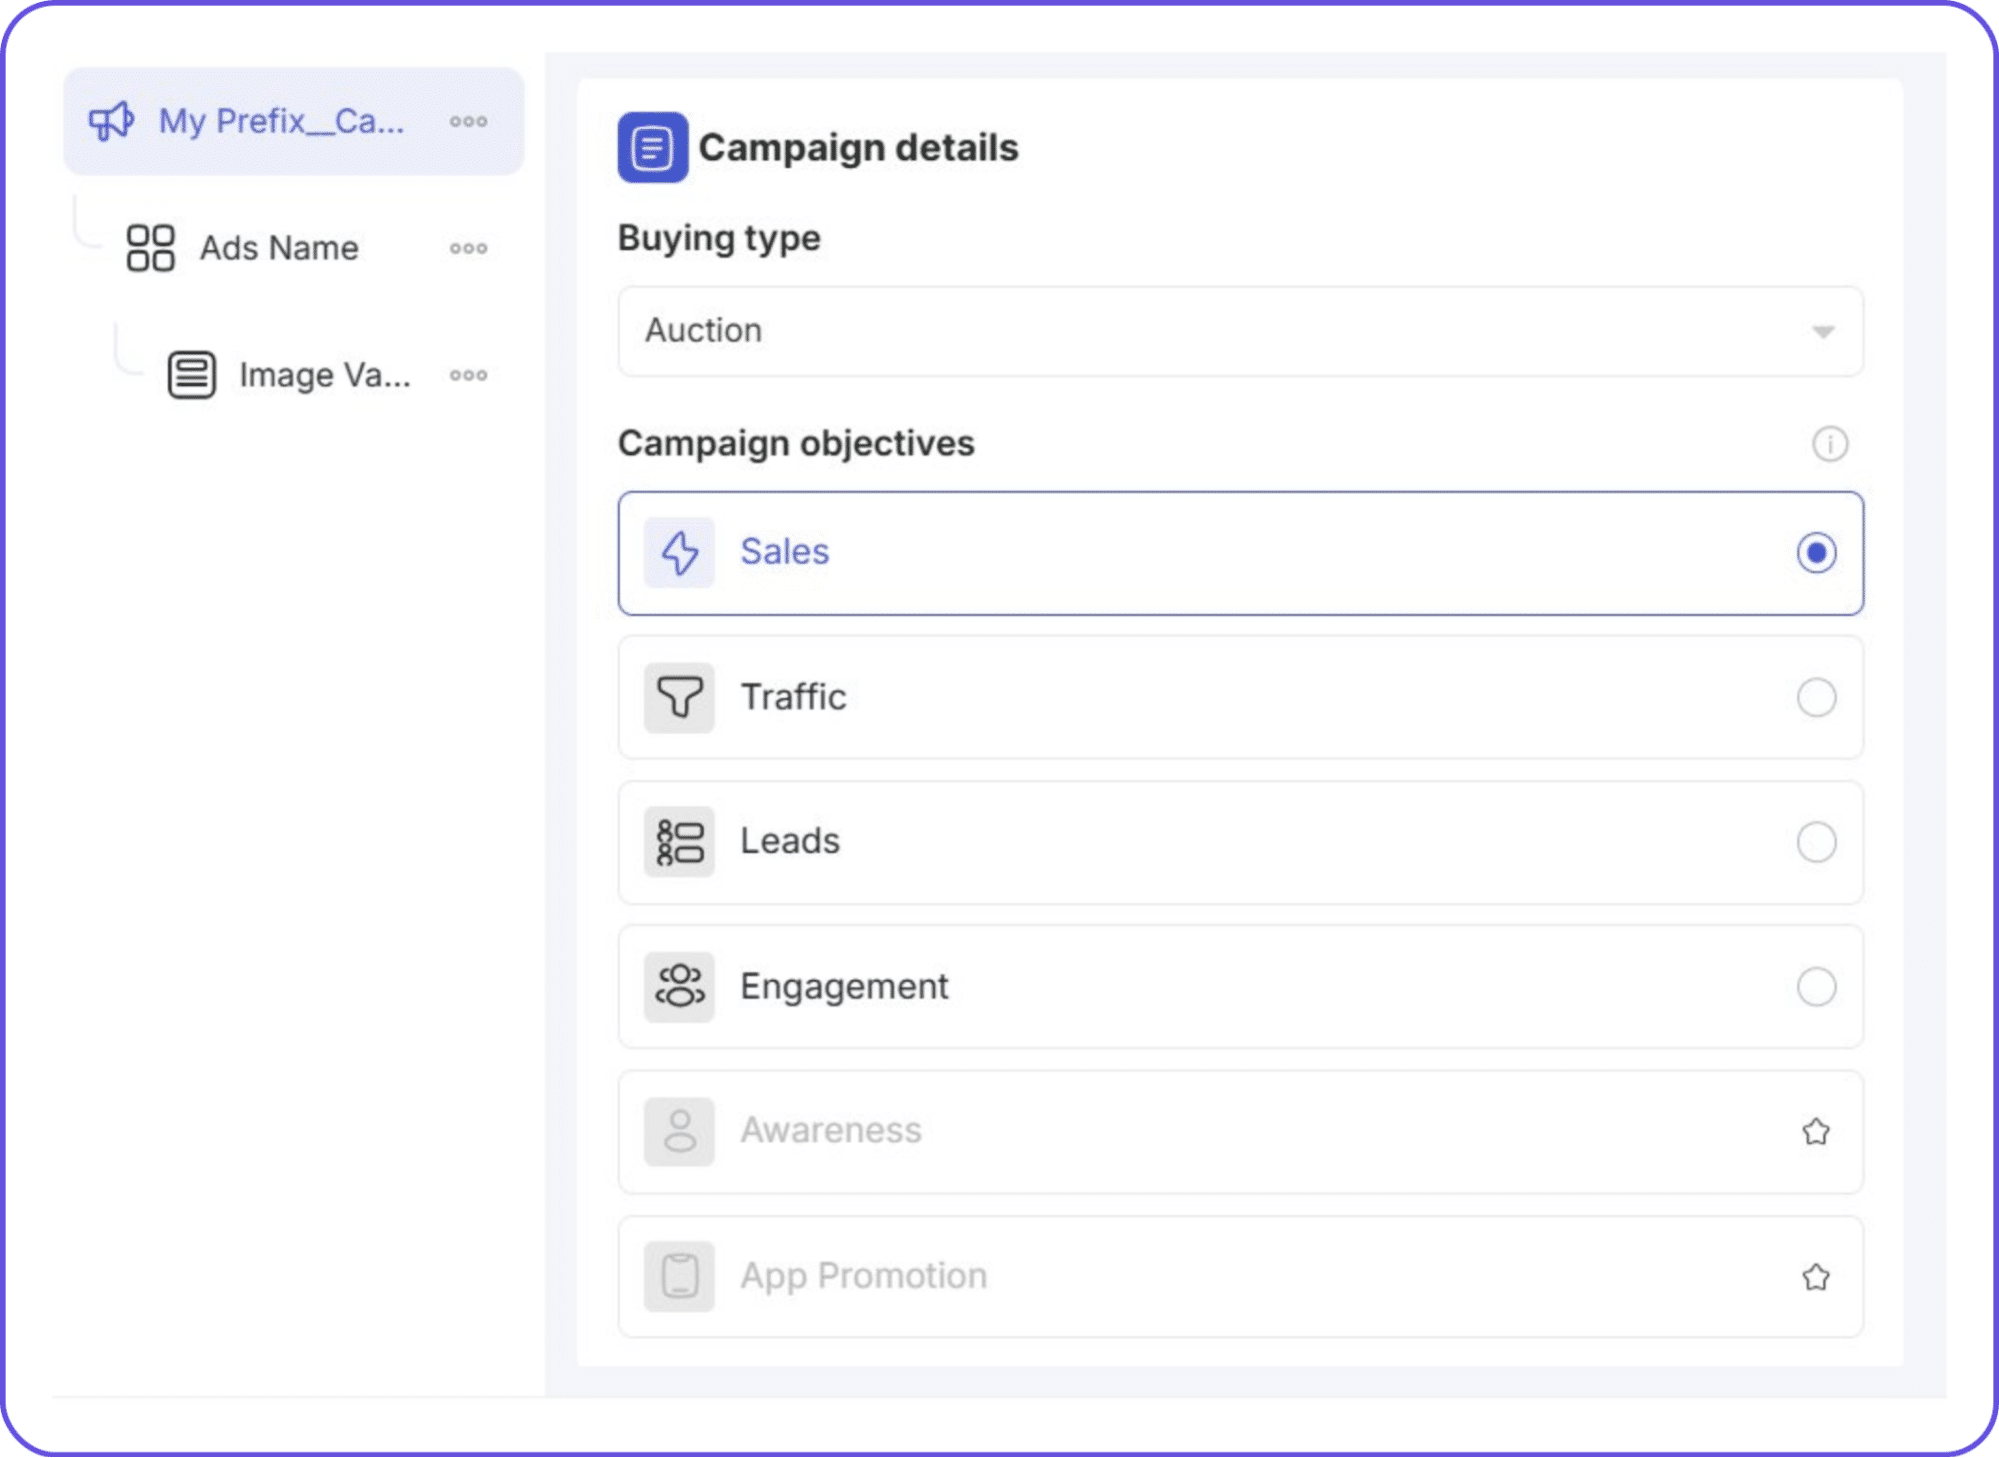Click the App Promotion phone icon
The image size is (1999, 1458).
click(679, 1277)
